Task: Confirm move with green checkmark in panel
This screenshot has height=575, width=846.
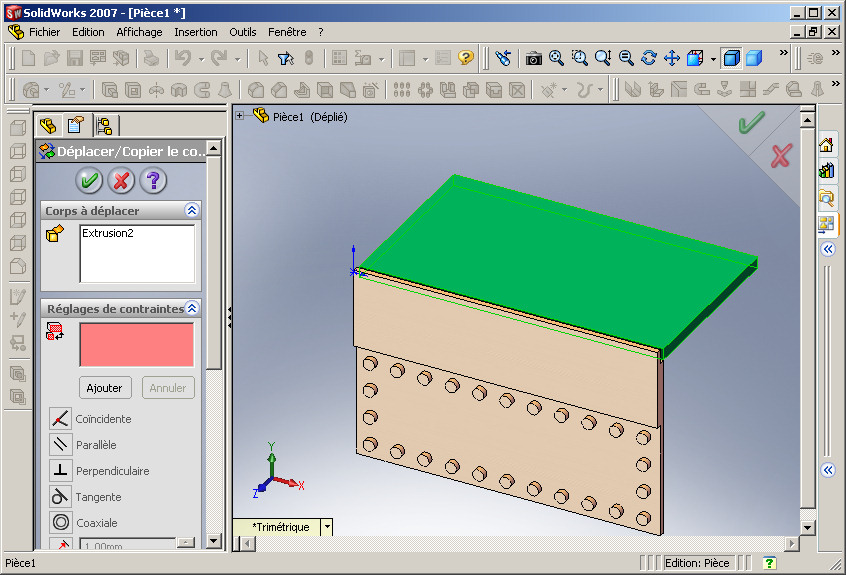Action: 89,180
